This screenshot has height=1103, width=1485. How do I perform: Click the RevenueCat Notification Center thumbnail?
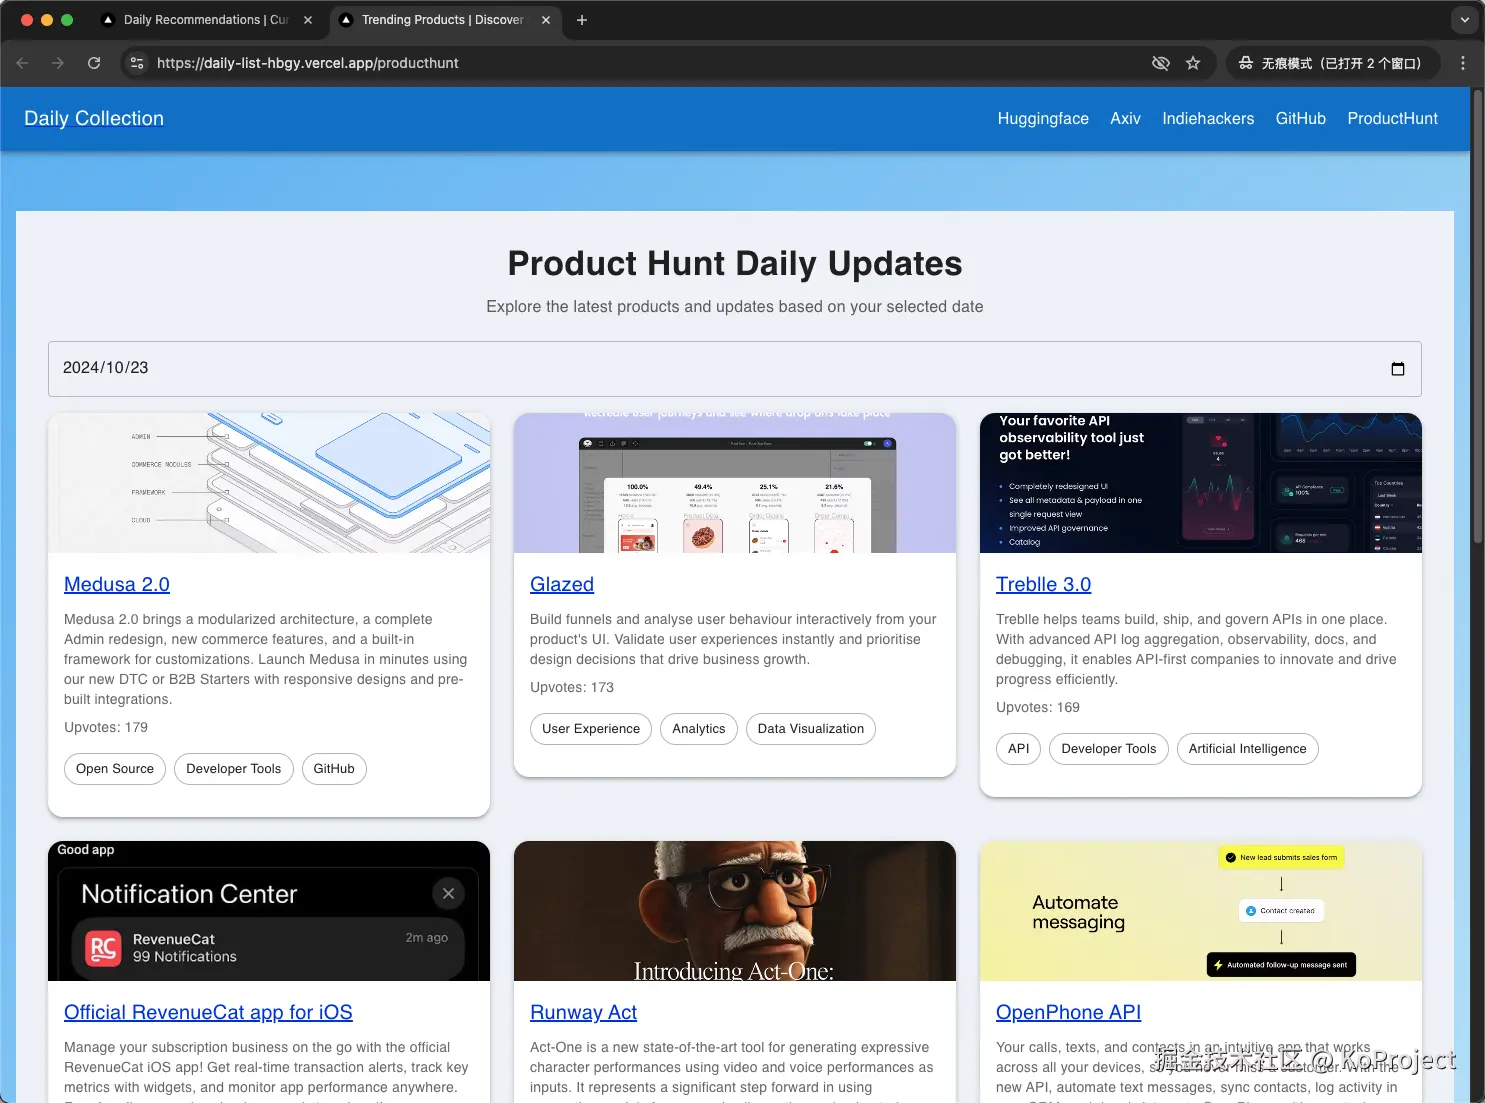(x=269, y=911)
